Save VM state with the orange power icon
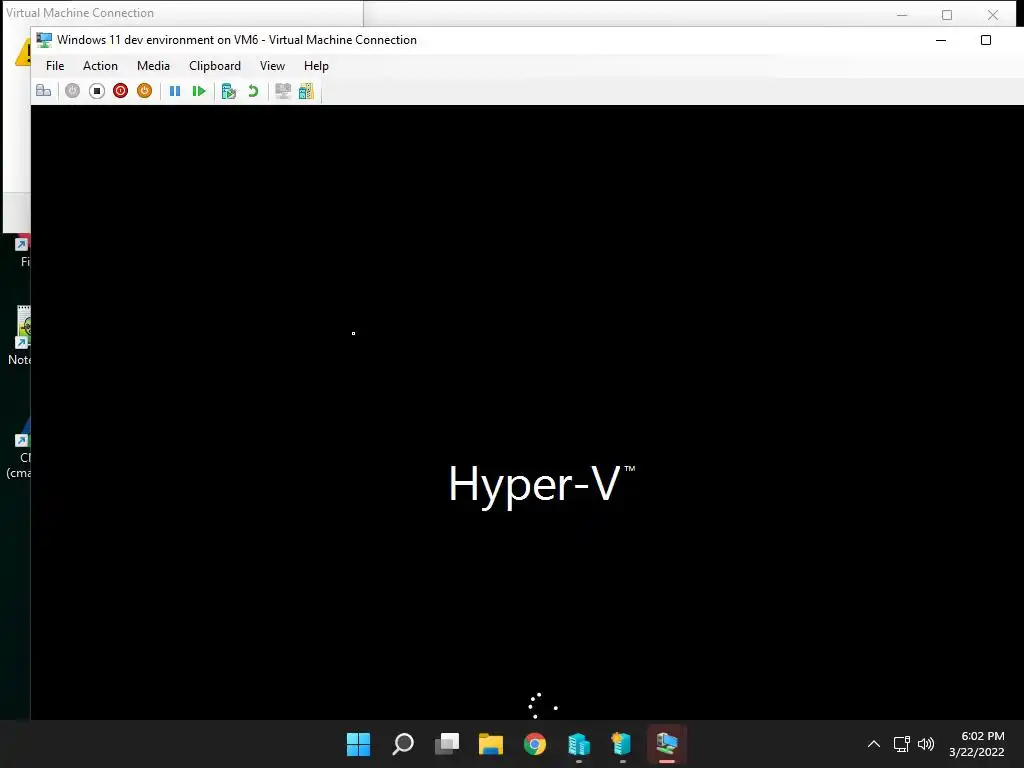The image size is (1024, 768). click(144, 91)
